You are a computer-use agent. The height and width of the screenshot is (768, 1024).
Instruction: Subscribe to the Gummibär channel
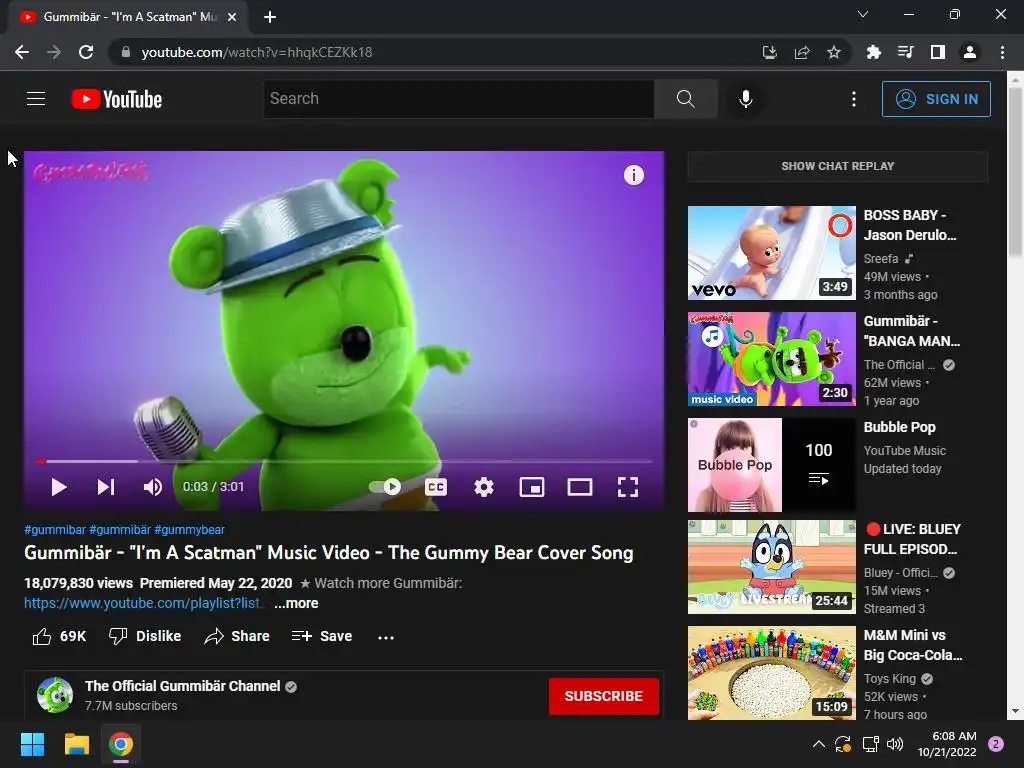[603, 696]
